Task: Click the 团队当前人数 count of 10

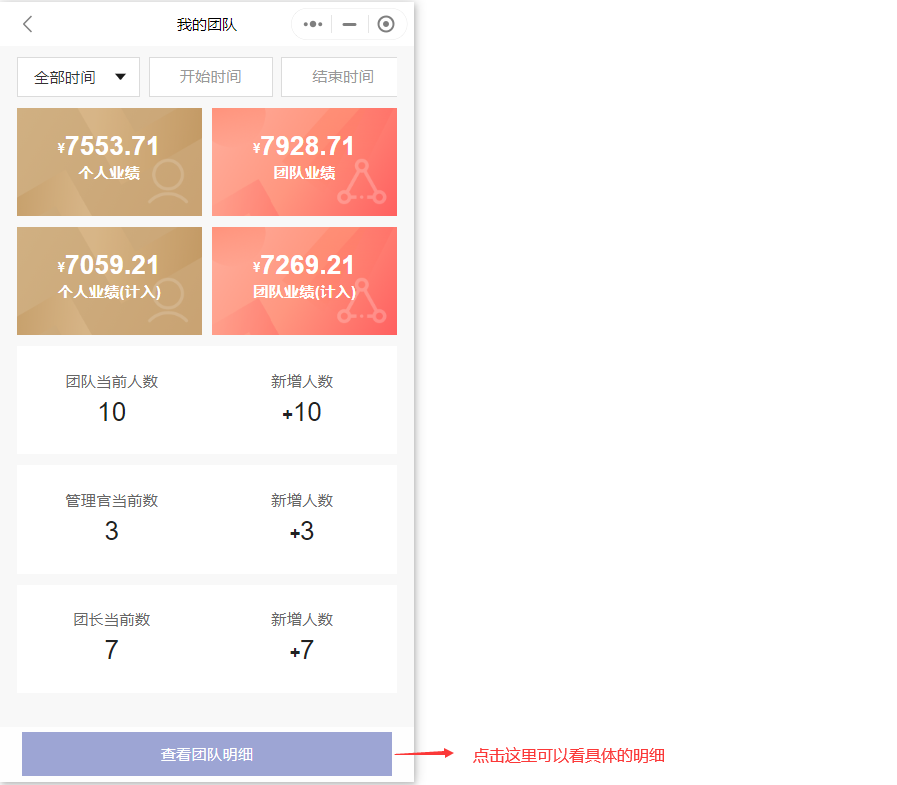Action: pos(112,412)
